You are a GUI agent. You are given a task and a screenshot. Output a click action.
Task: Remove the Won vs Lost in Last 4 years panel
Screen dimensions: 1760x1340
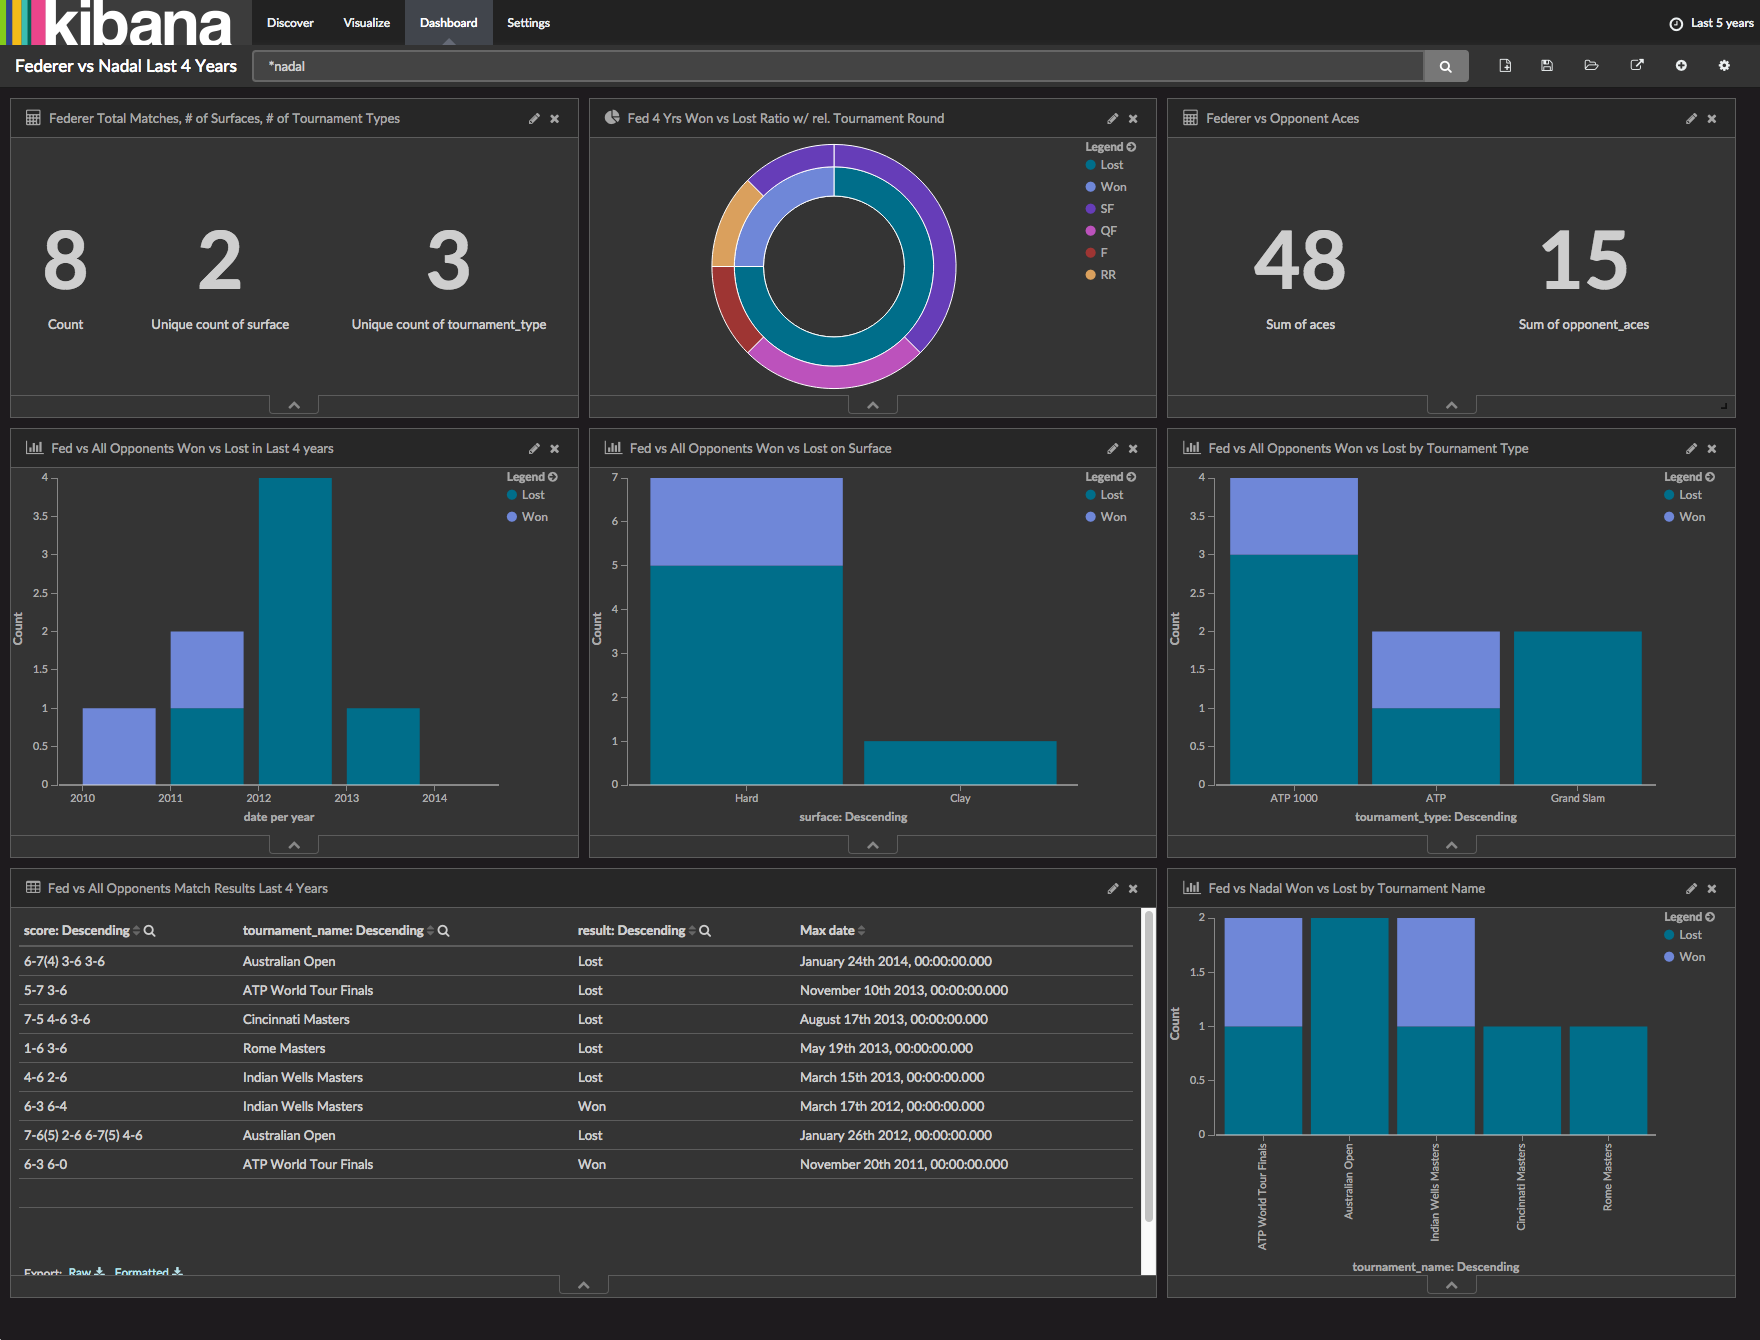click(x=555, y=448)
